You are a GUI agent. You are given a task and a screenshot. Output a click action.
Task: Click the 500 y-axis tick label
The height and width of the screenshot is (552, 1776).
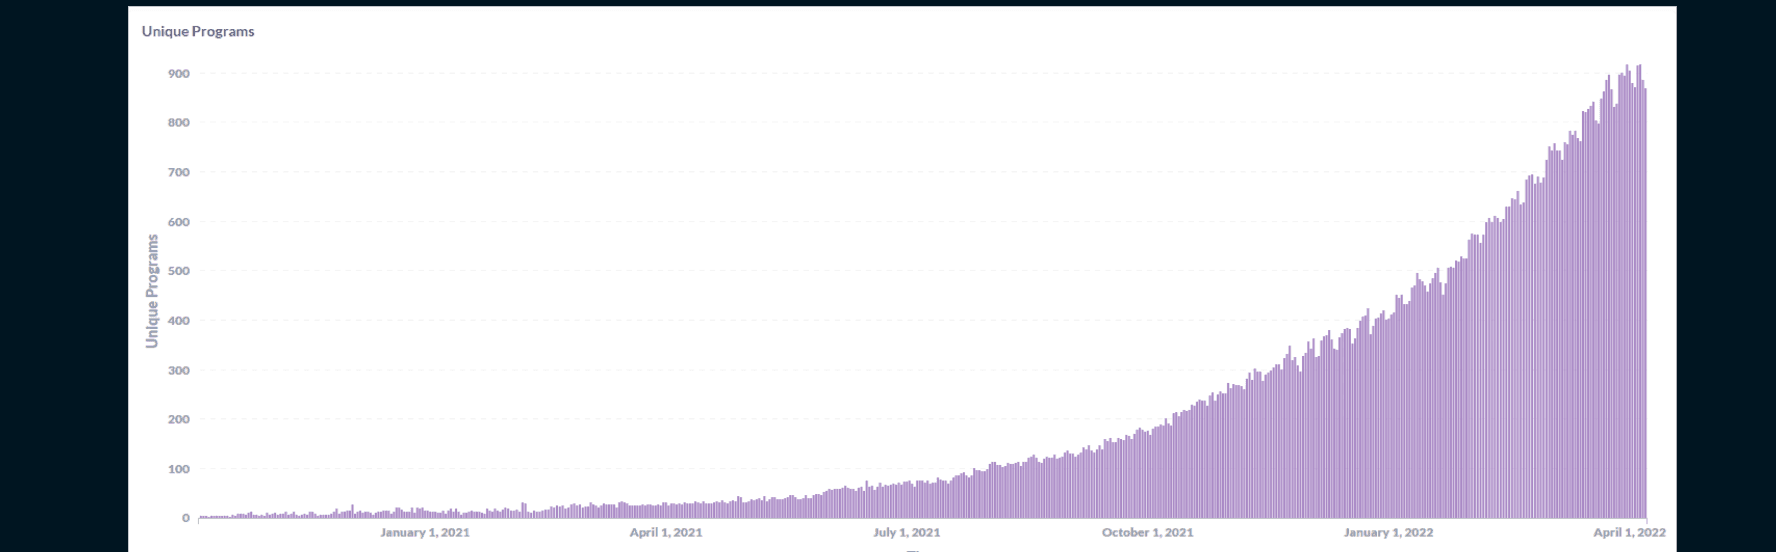click(179, 271)
